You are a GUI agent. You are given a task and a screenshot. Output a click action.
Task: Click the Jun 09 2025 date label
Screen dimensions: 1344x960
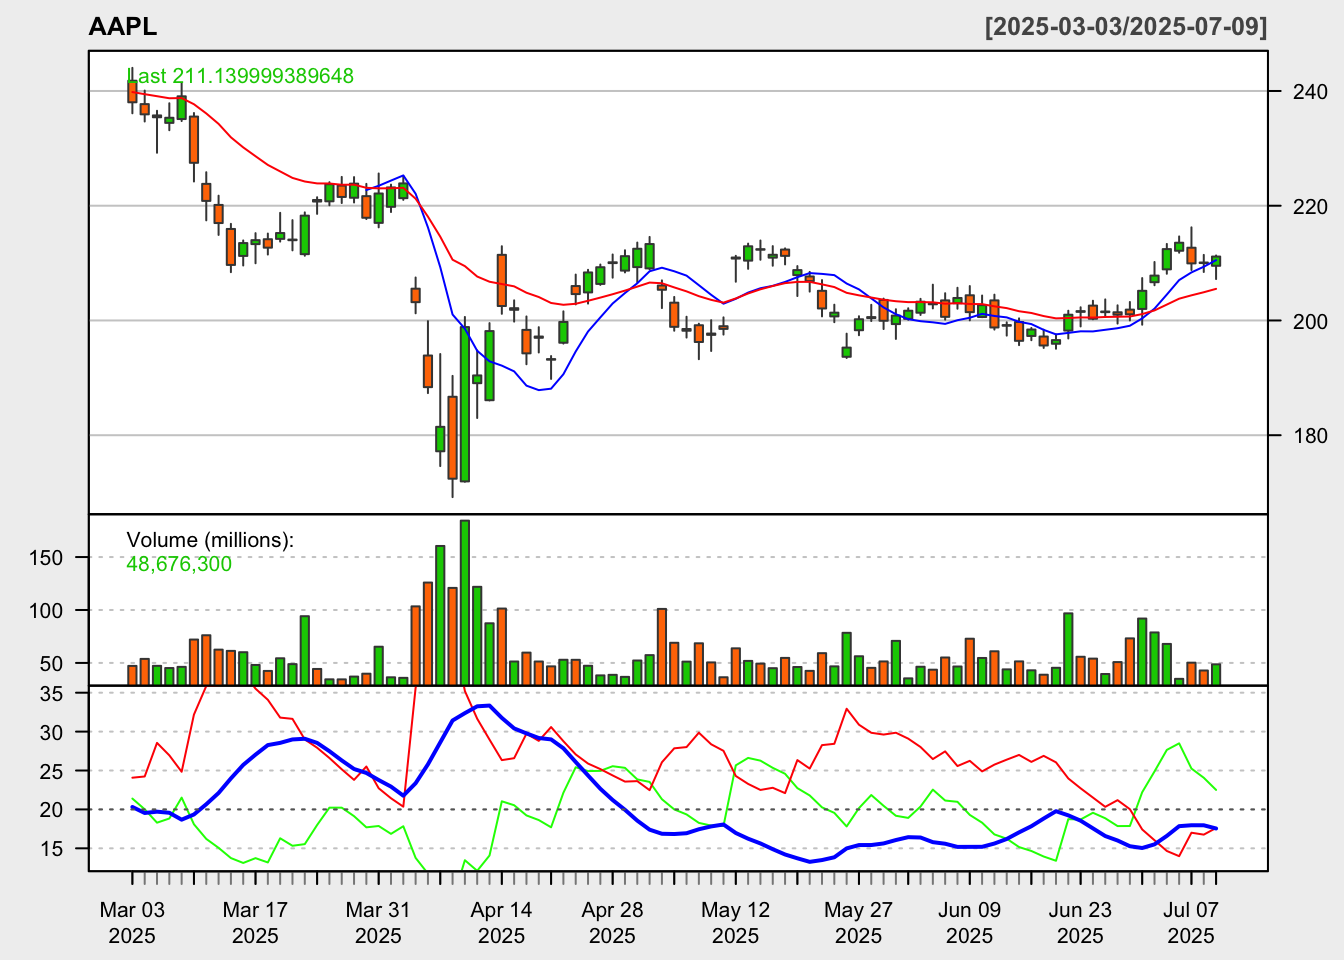pos(969,923)
